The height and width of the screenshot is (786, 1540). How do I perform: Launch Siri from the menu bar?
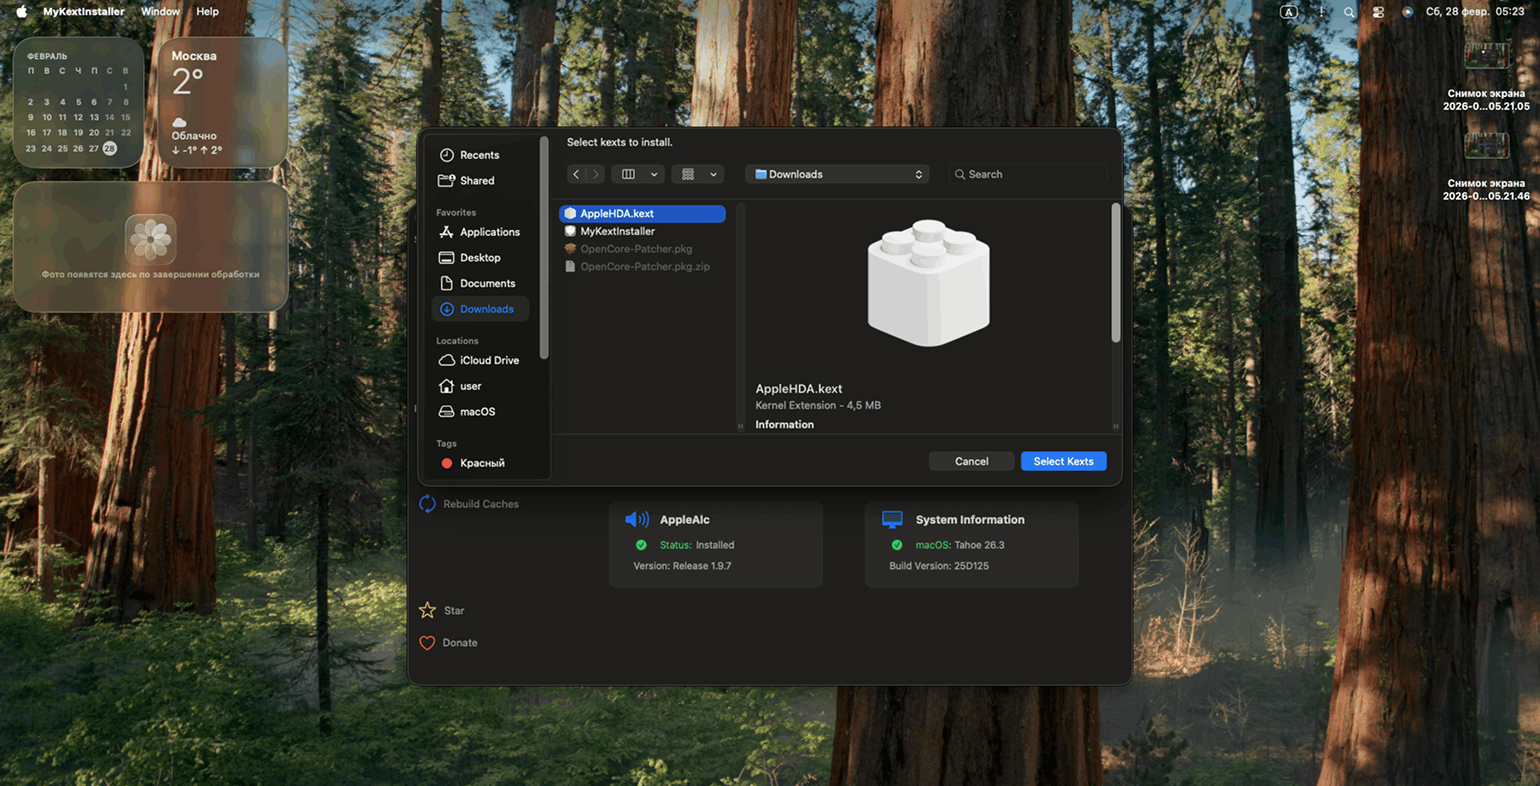(x=1407, y=12)
